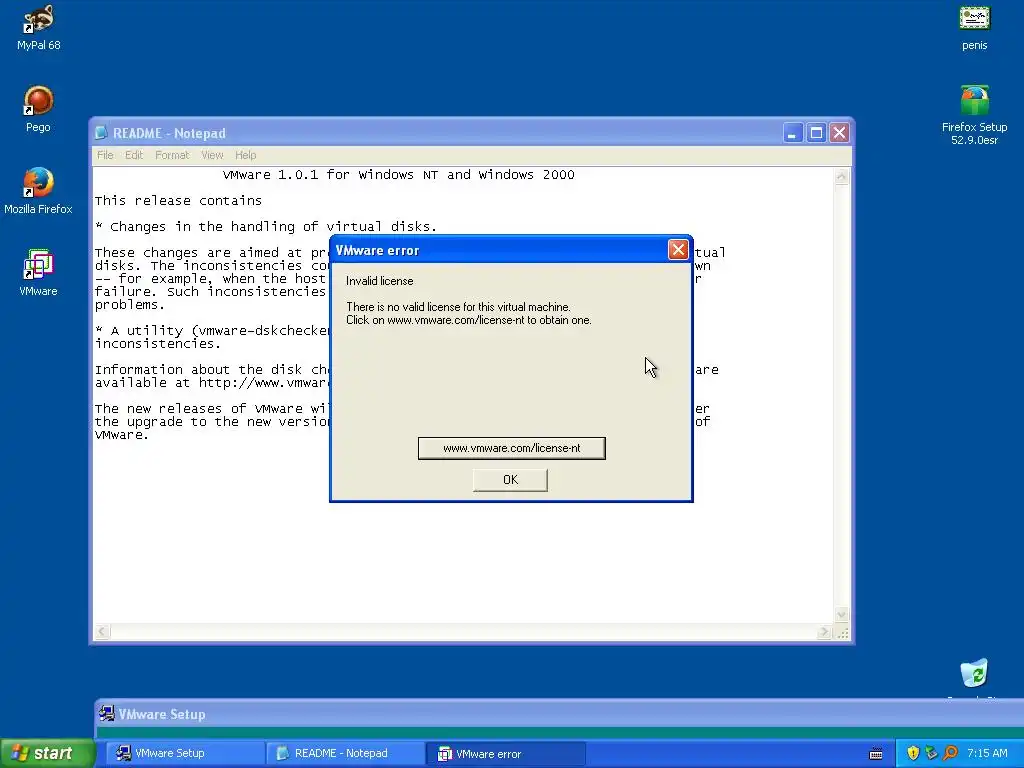Click the VMware error taskbar button
The image size is (1024, 768).
[x=506, y=754]
